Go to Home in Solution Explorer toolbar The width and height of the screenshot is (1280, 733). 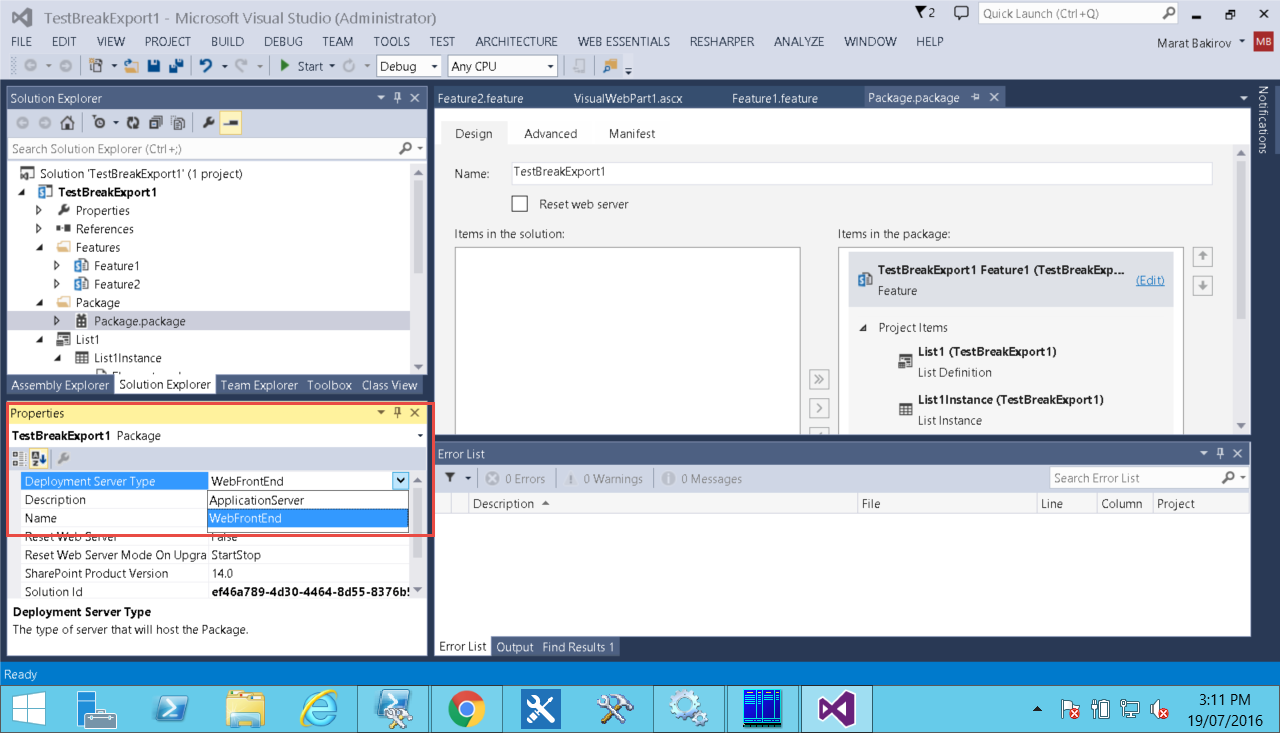click(x=66, y=123)
